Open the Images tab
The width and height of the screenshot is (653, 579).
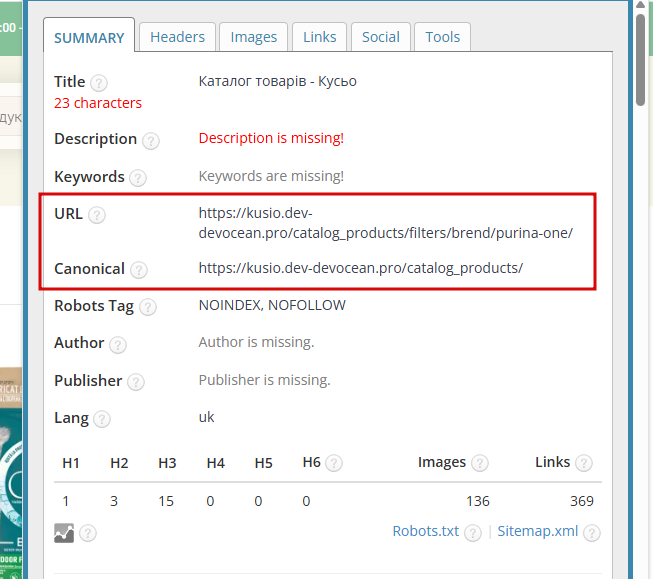[254, 37]
